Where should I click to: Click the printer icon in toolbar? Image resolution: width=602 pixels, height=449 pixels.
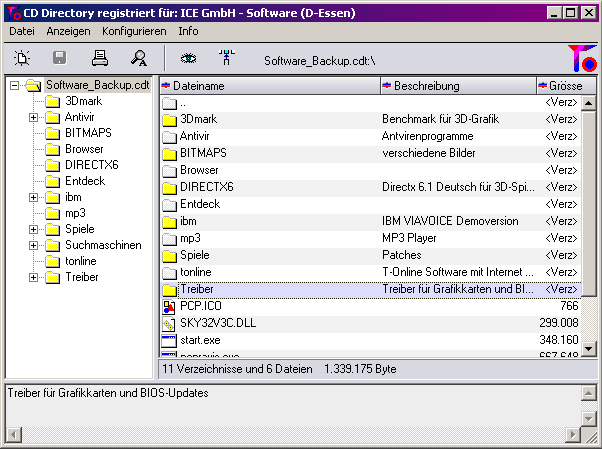pos(100,58)
